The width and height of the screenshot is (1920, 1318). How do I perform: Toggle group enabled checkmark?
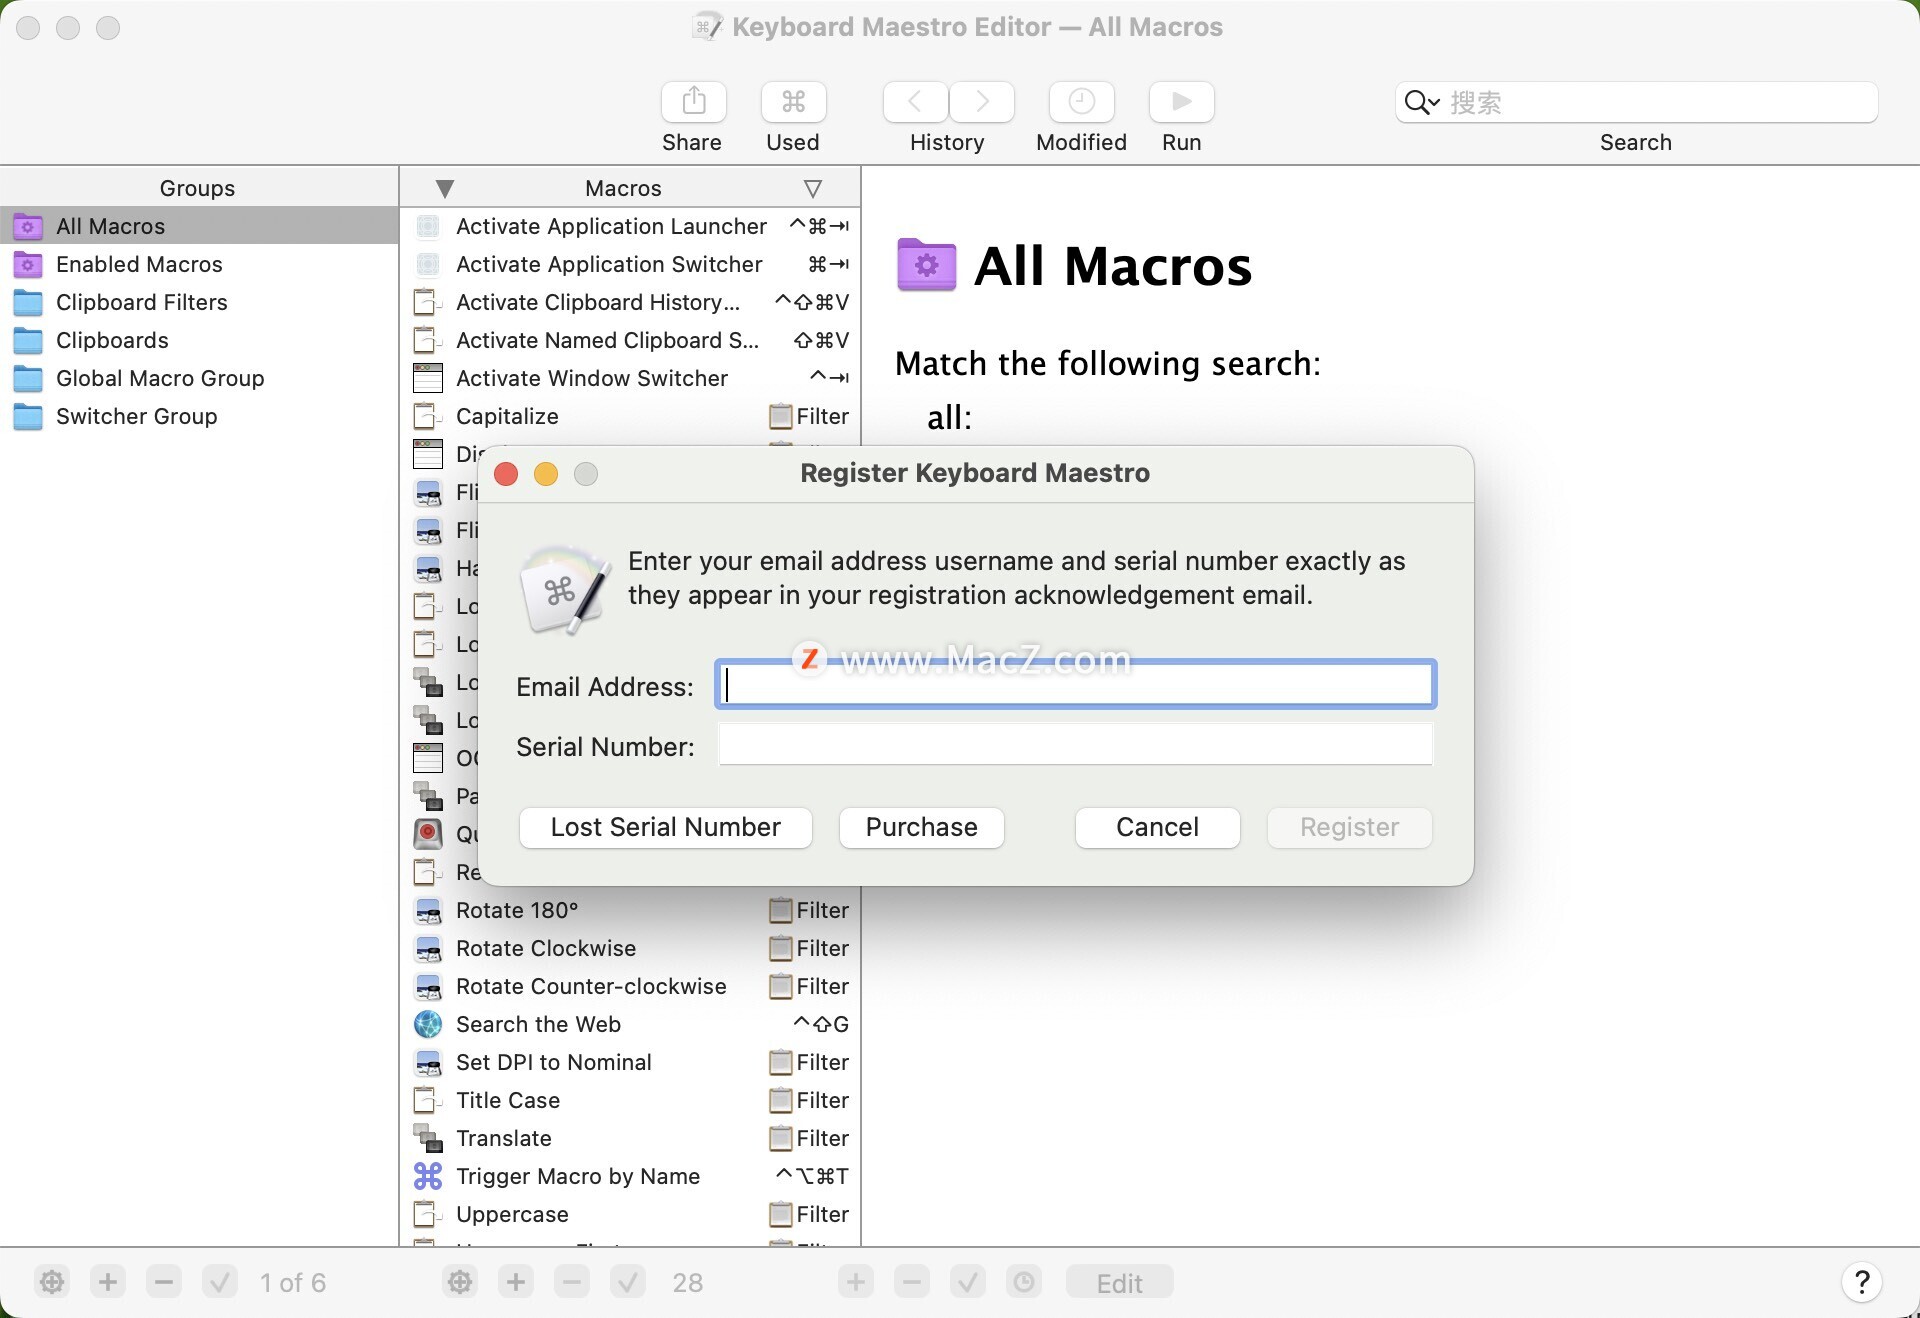(220, 1282)
